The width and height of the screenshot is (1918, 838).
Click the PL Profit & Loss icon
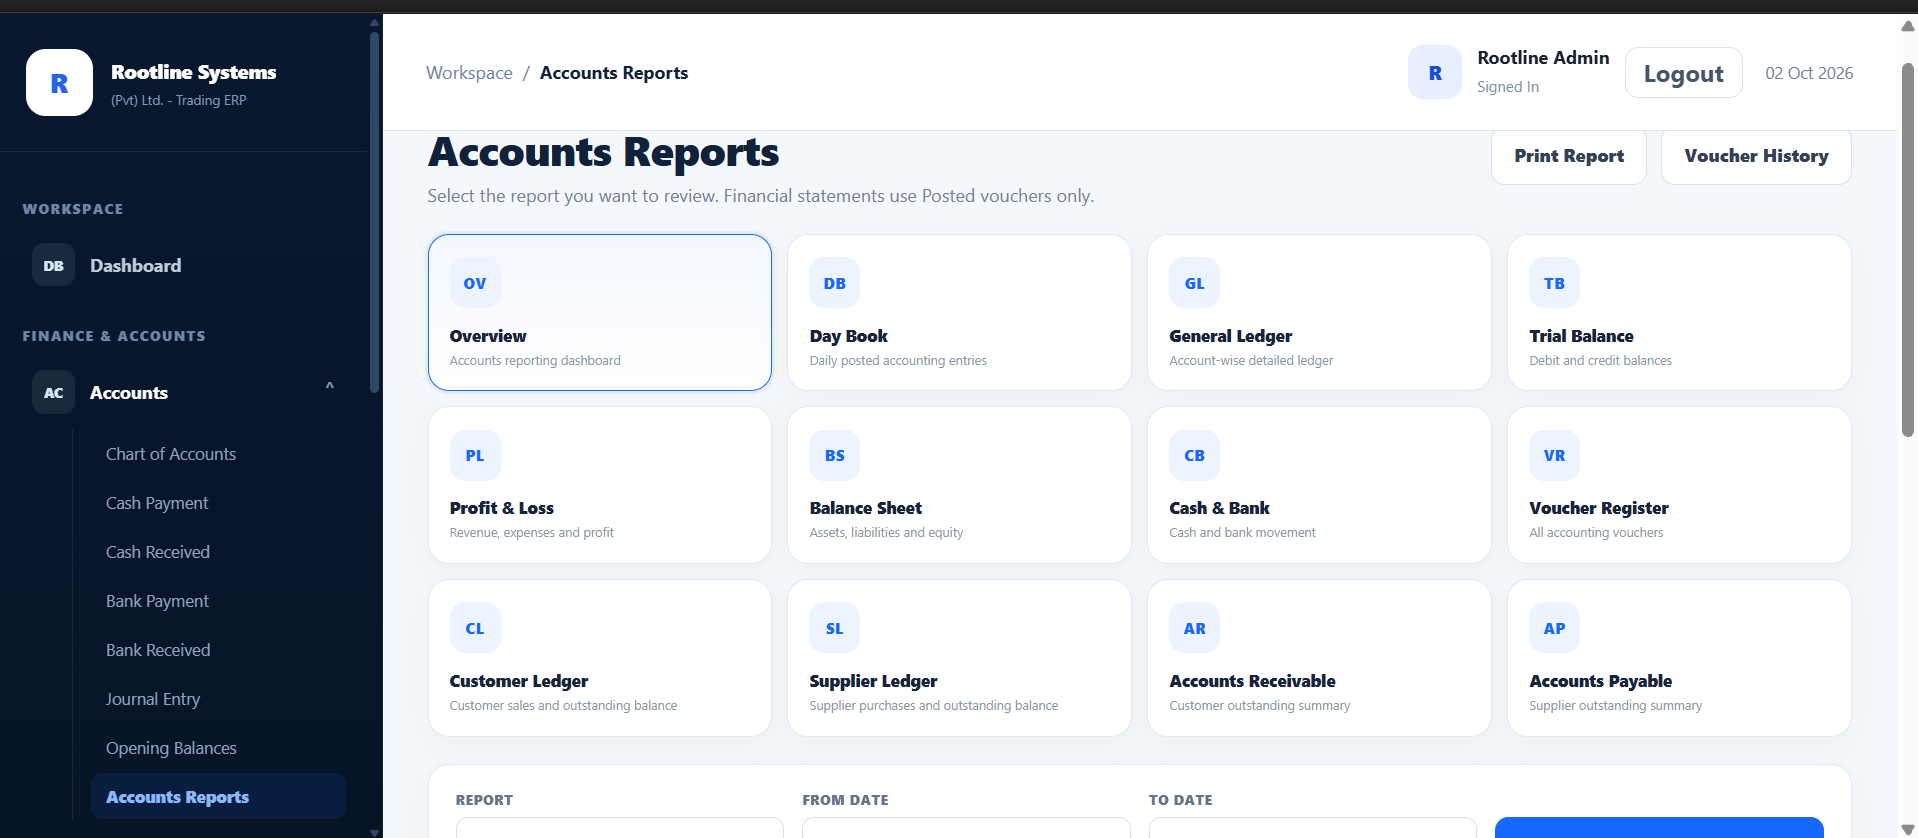475,455
